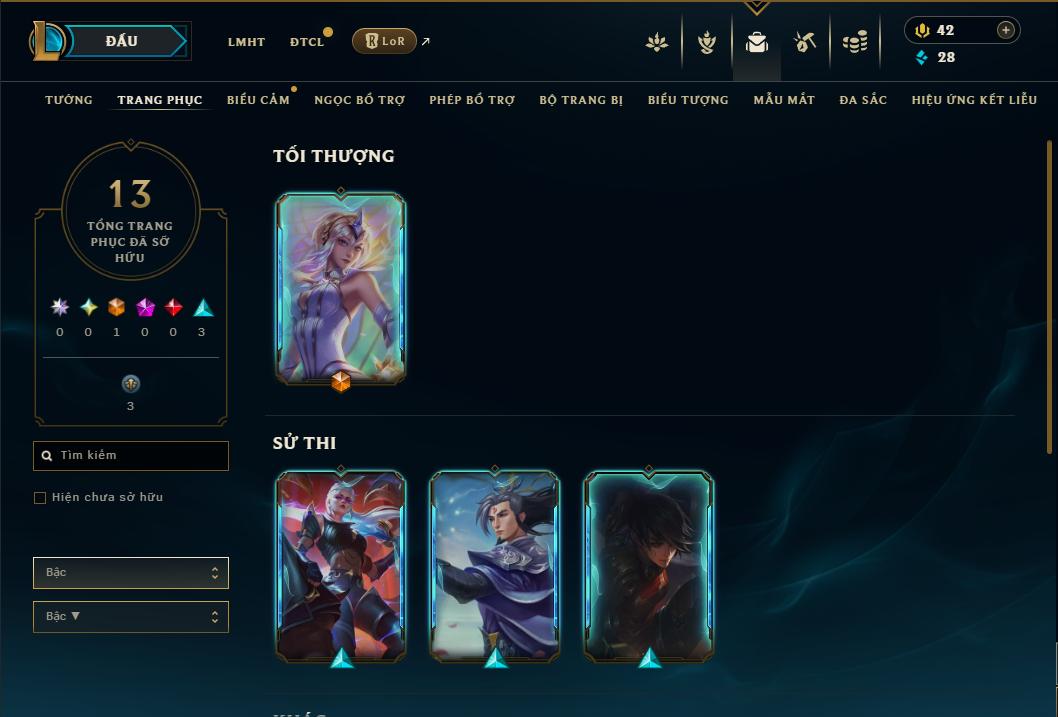Switch to the ĐA SẮC tab
Image resolution: width=1058 pixels, height=717 pixels.
tap(863, 100)
